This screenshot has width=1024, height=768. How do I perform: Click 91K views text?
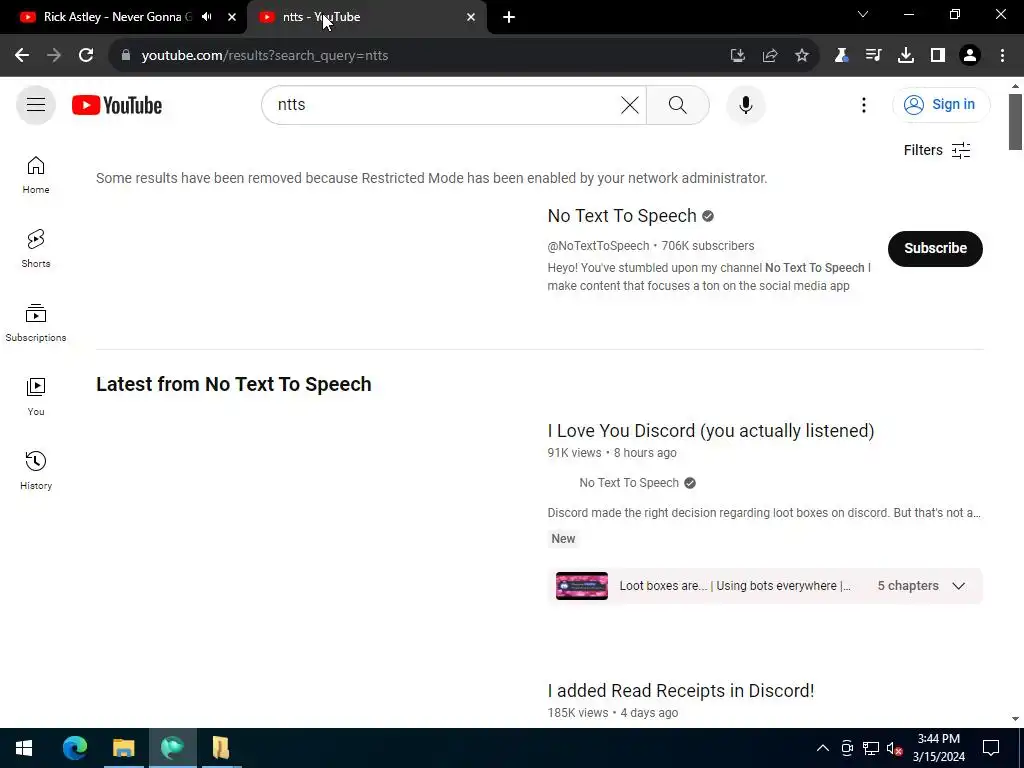(x=574, y=453)
